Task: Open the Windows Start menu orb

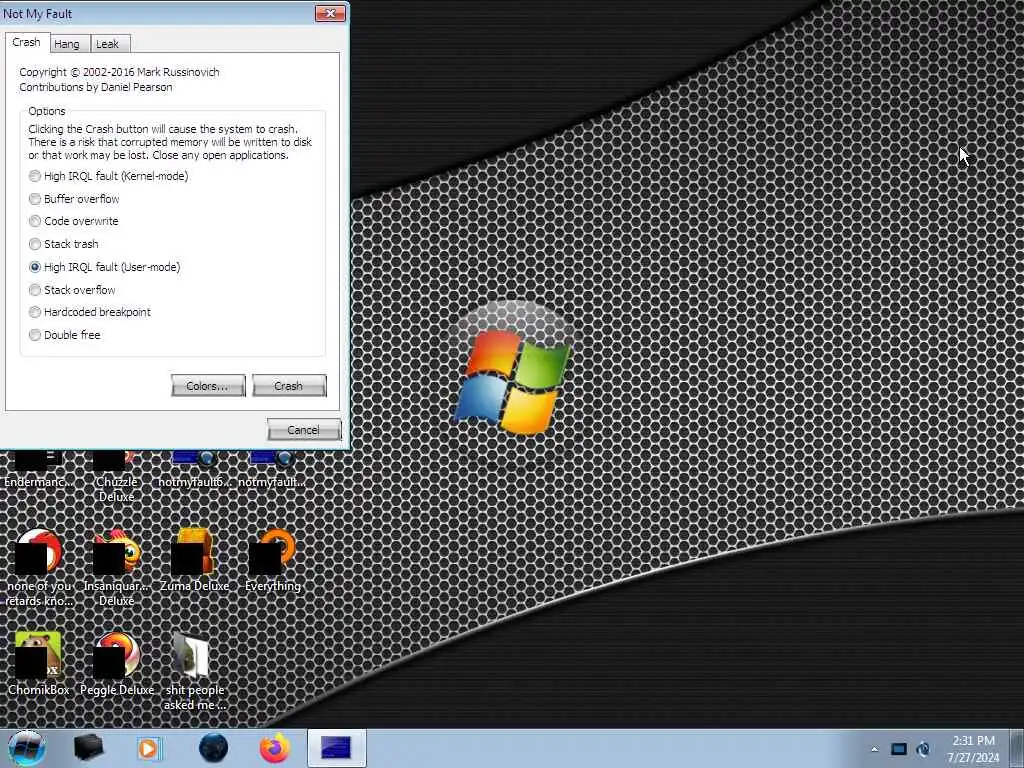Action: click(x=26, y=748)
